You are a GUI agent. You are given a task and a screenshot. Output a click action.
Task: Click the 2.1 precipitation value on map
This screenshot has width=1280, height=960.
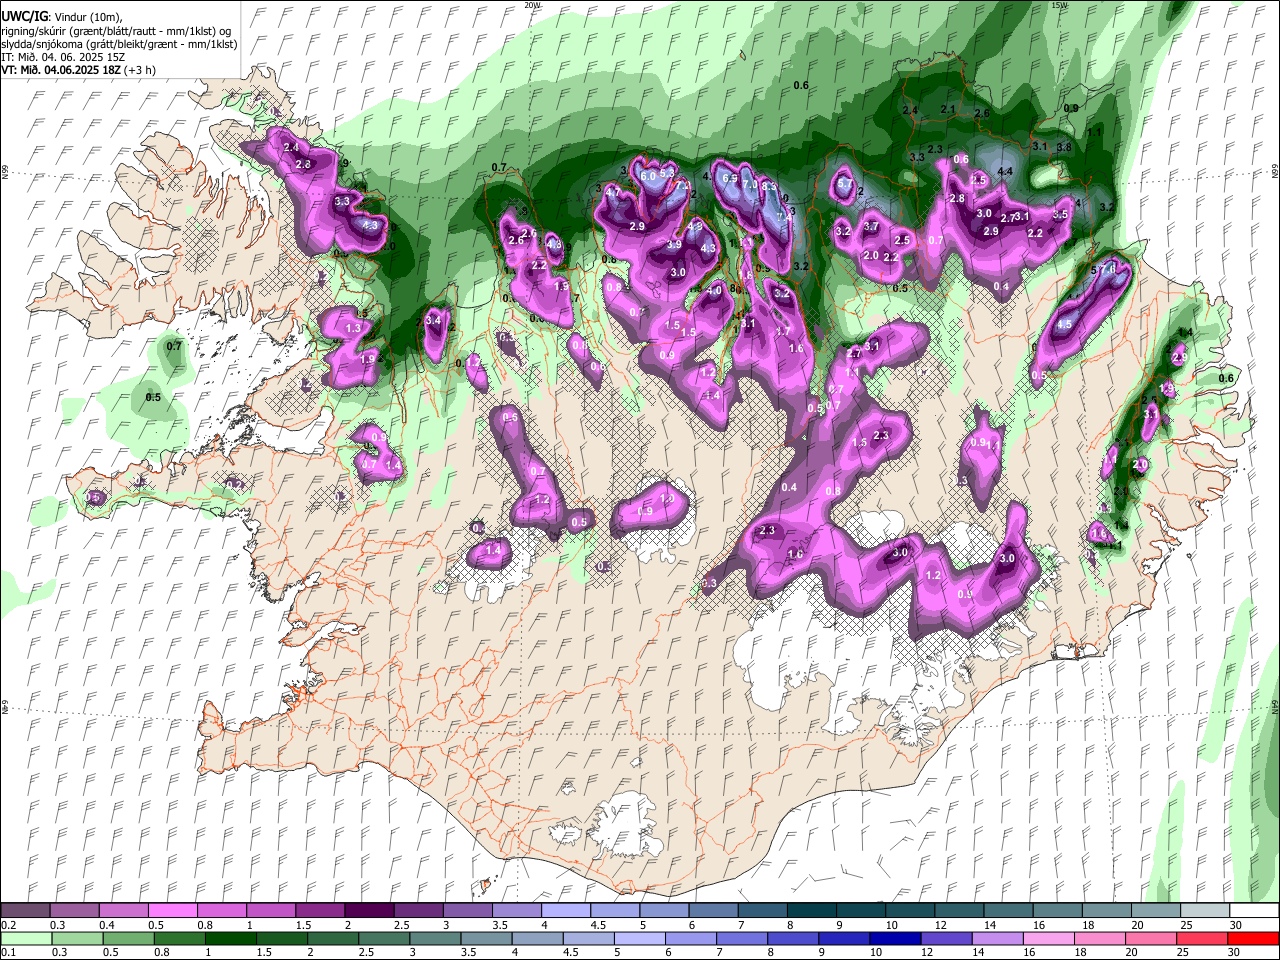point(949,110)
